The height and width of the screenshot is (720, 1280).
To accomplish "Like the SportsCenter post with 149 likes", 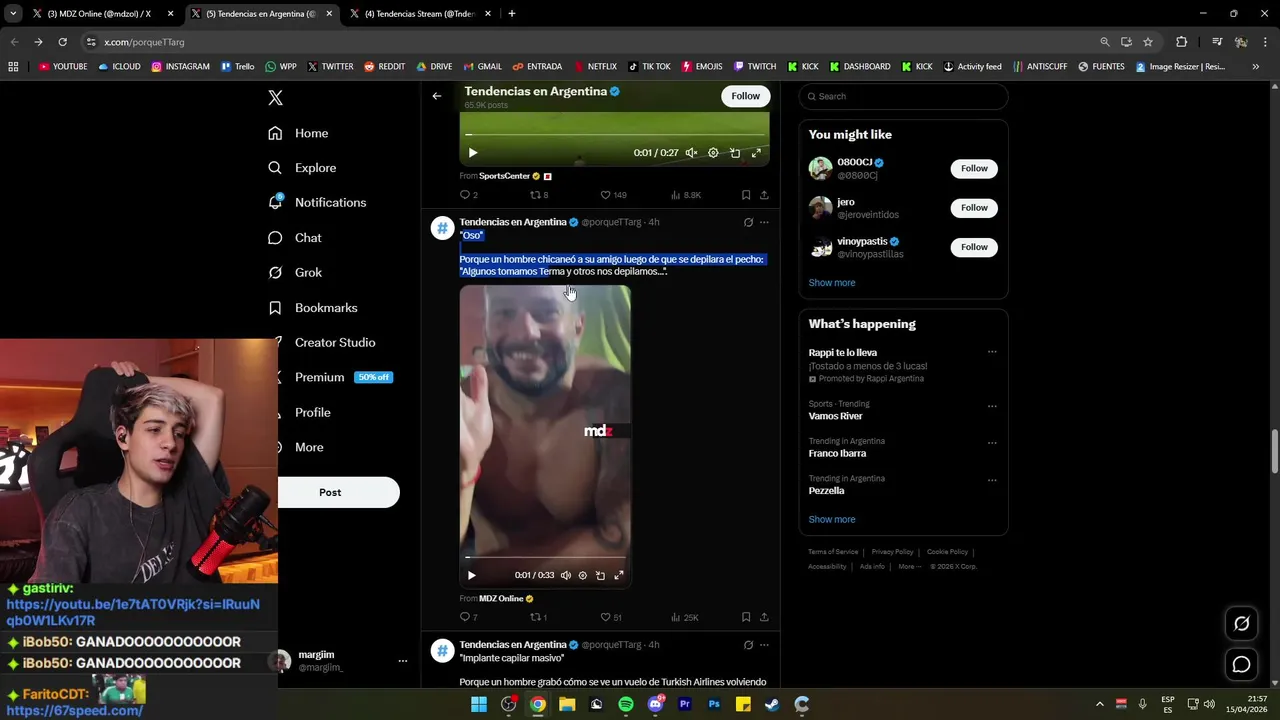I will [x=605, y=195].
